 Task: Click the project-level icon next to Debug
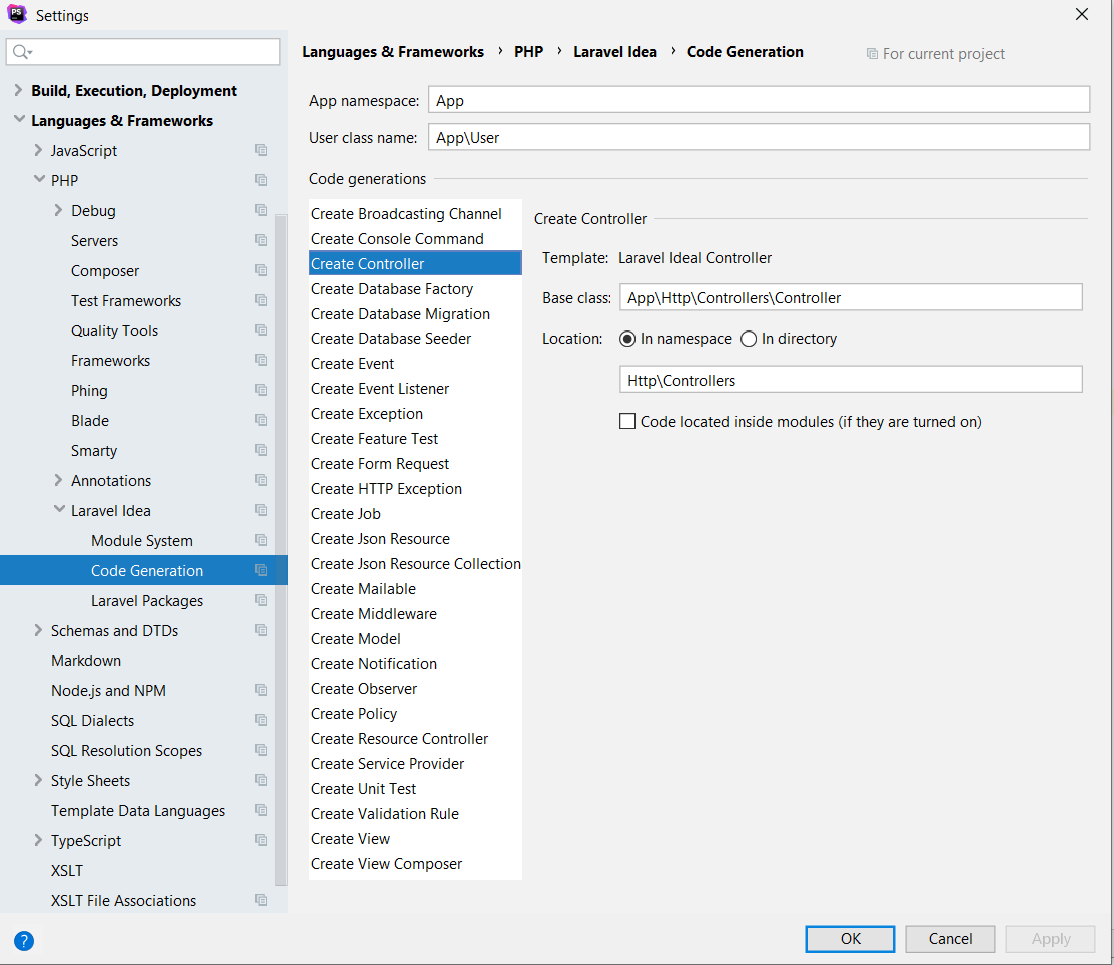pos(261,210)
